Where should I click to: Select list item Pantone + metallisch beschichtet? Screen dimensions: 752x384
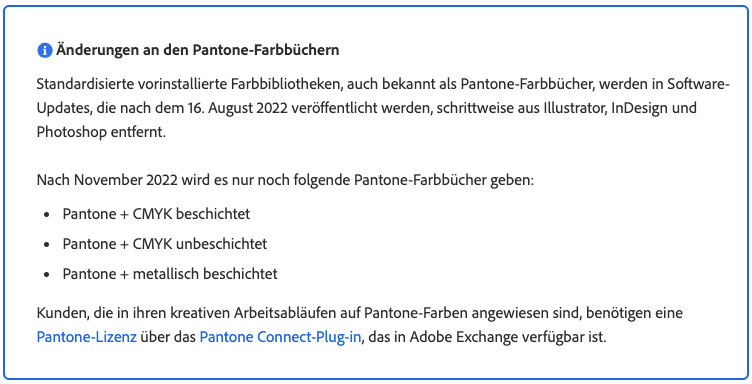pyautogui.click(x=170, y=274)
